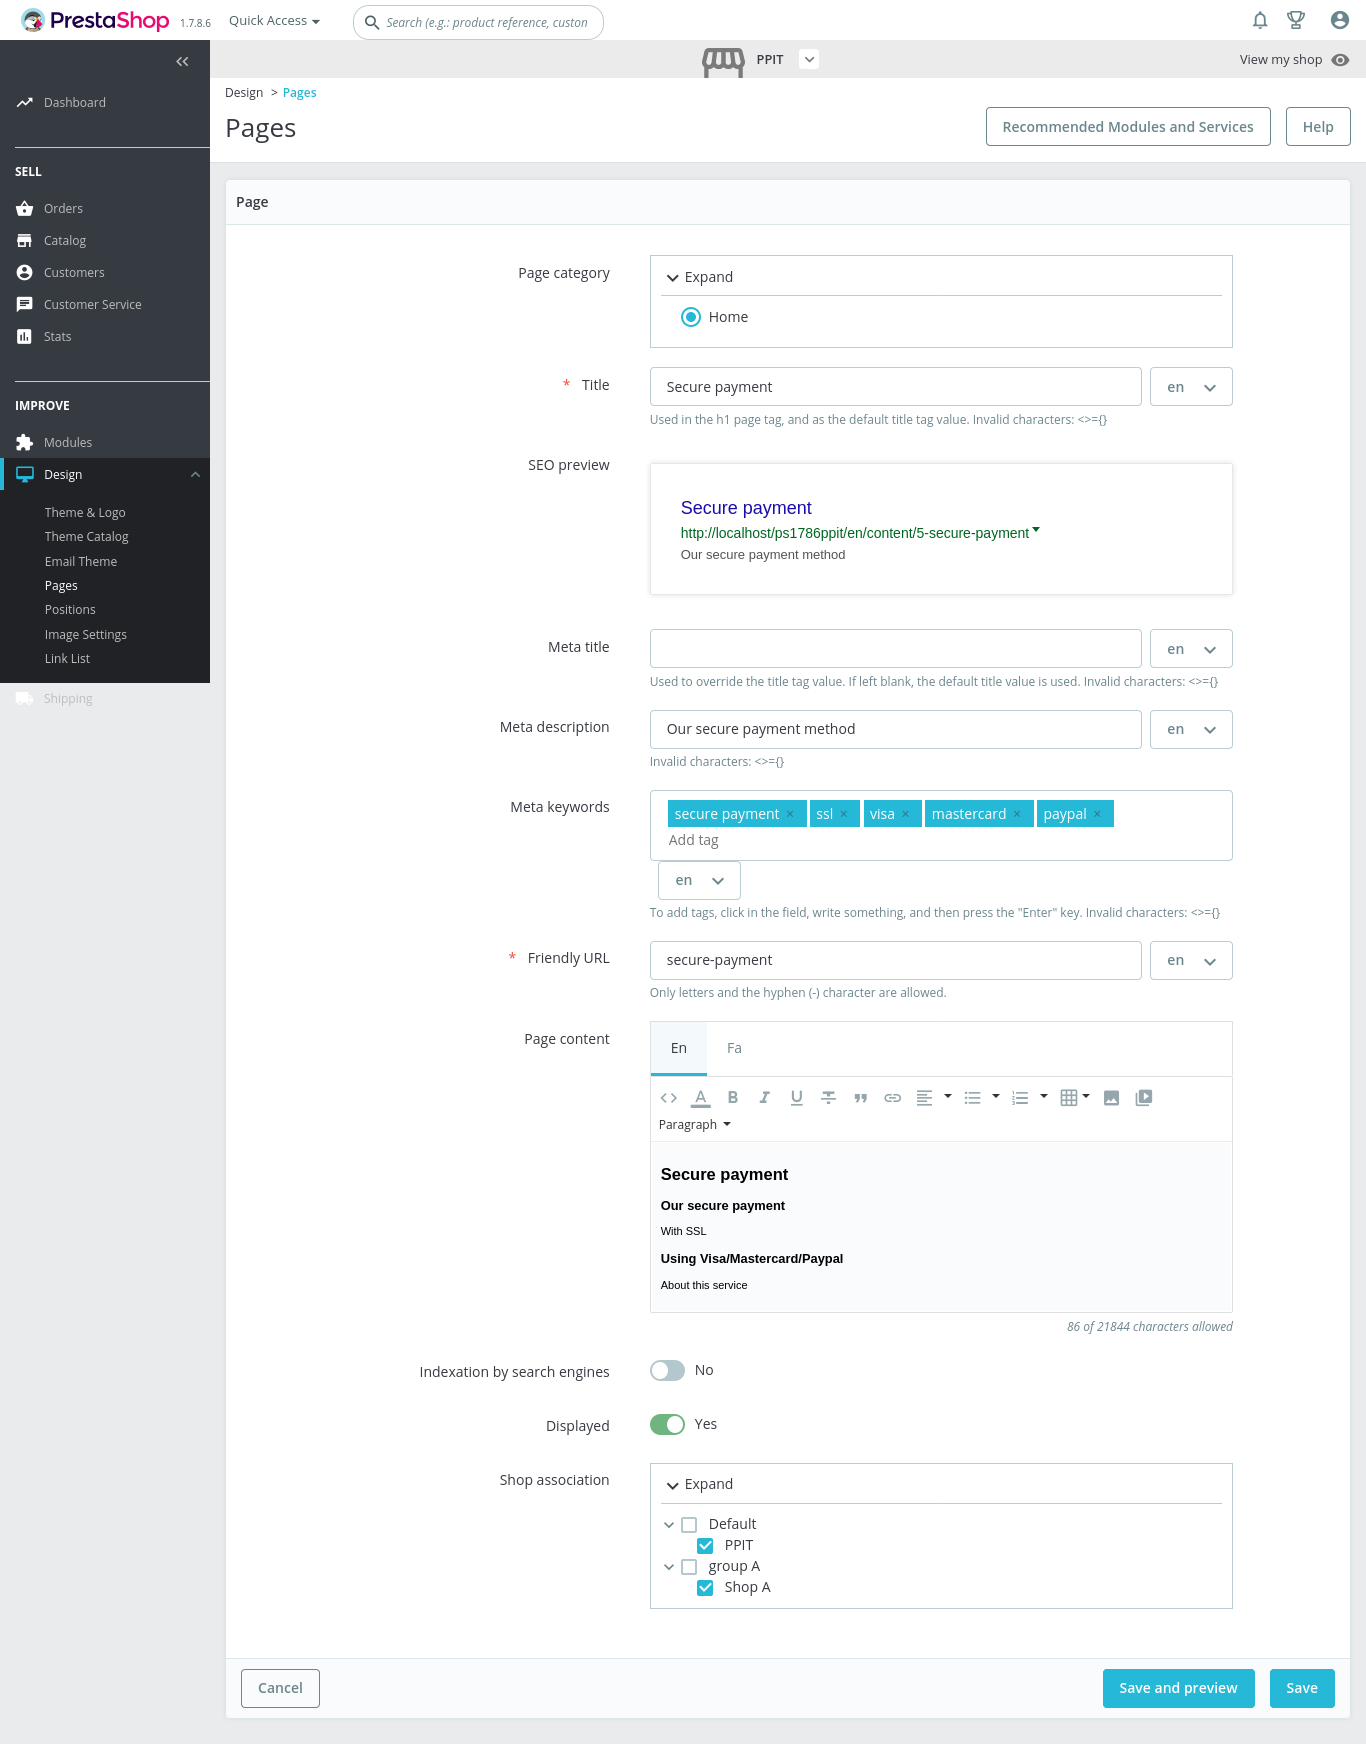
Task: Apply strikethrough formatting in page content editor
Action: click(829, 1098)
